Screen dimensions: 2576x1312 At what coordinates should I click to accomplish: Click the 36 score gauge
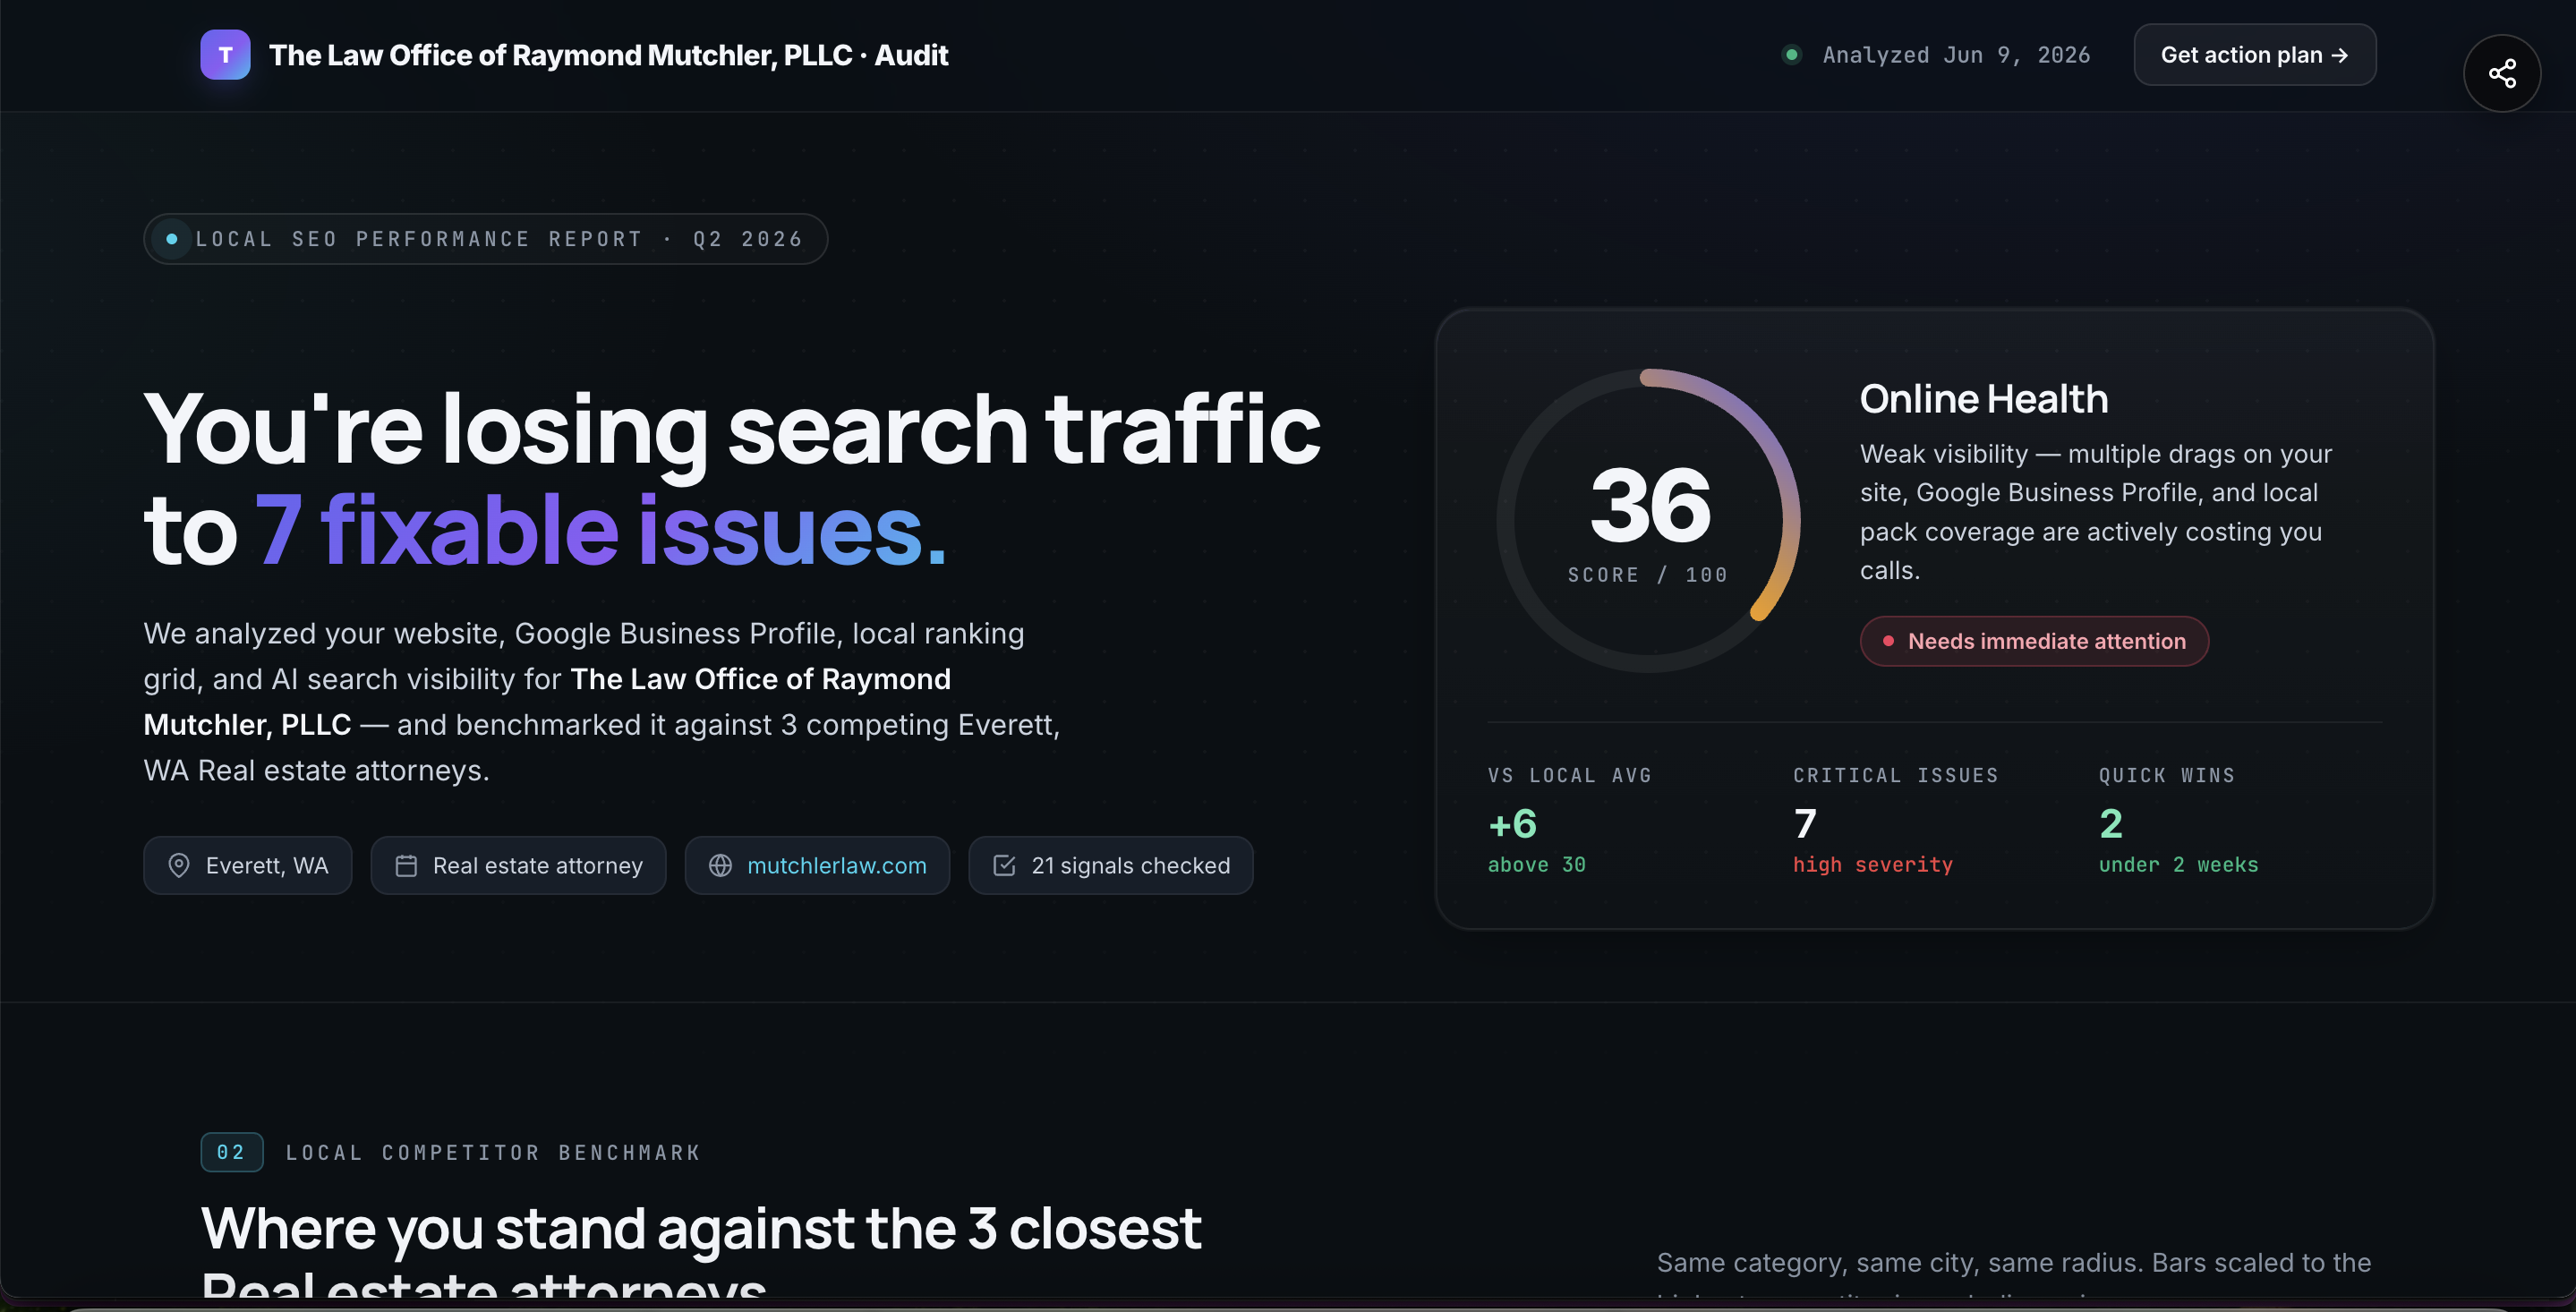pos(1649,520)
